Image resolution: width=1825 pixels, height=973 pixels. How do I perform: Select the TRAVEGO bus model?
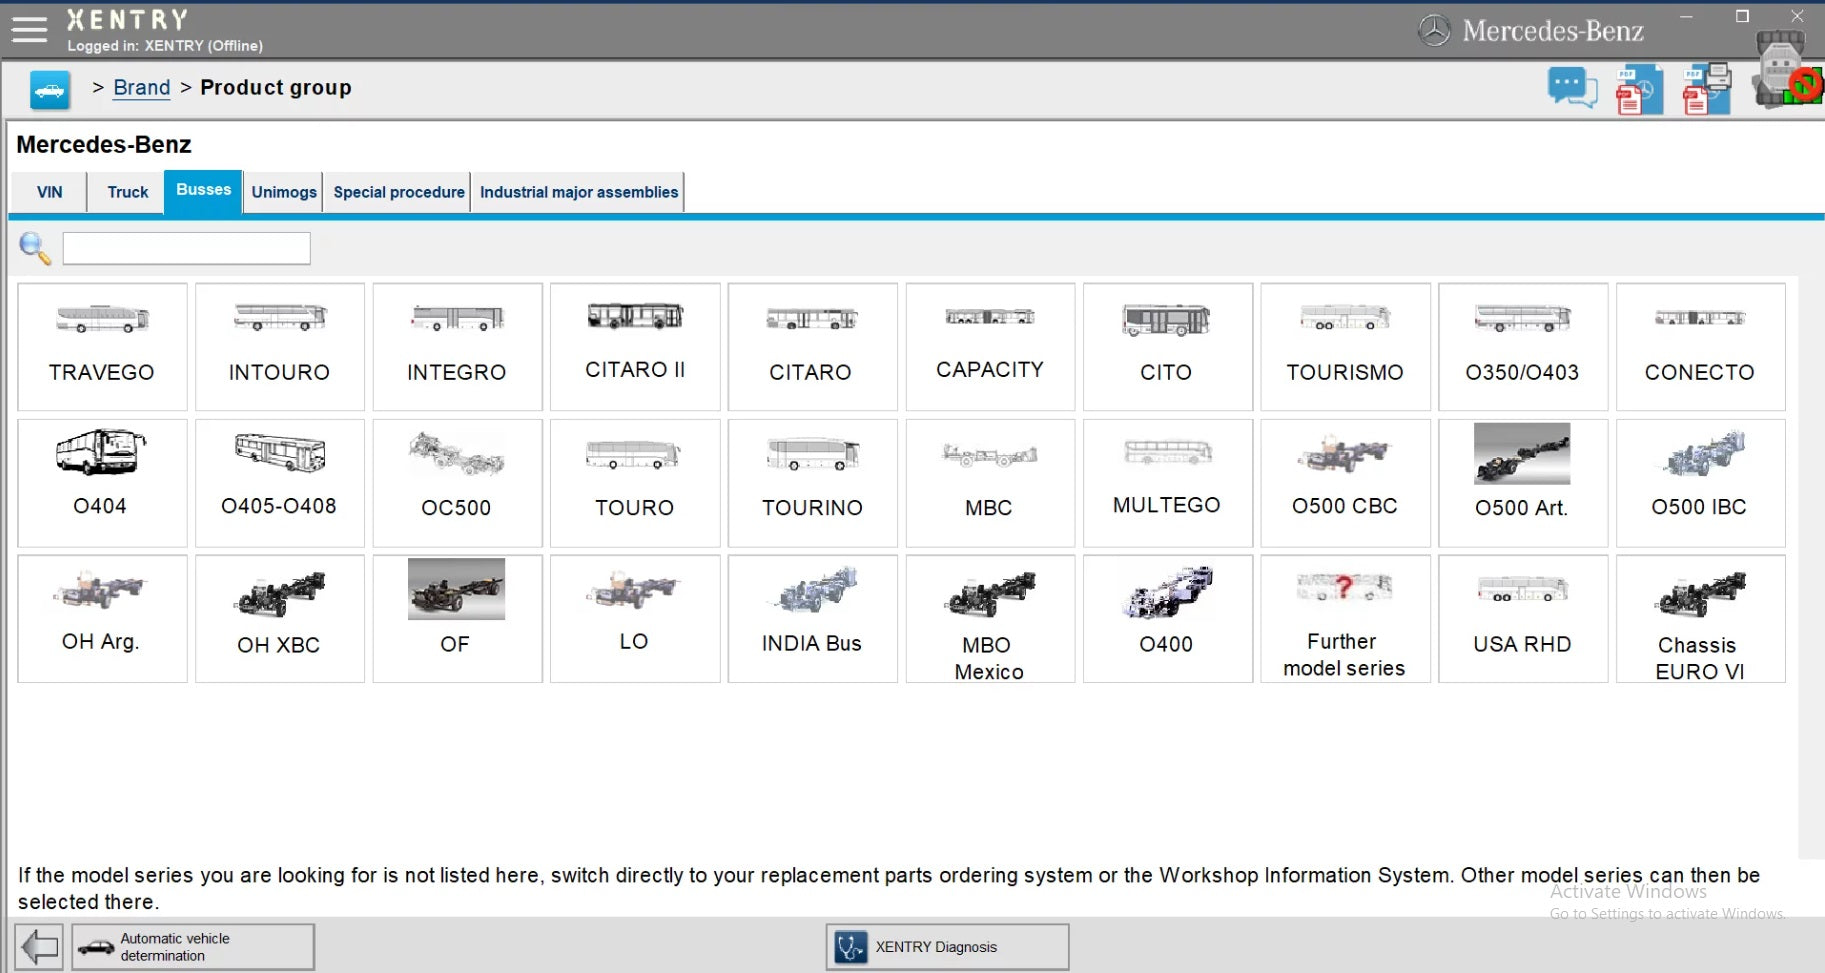(102, 347)
